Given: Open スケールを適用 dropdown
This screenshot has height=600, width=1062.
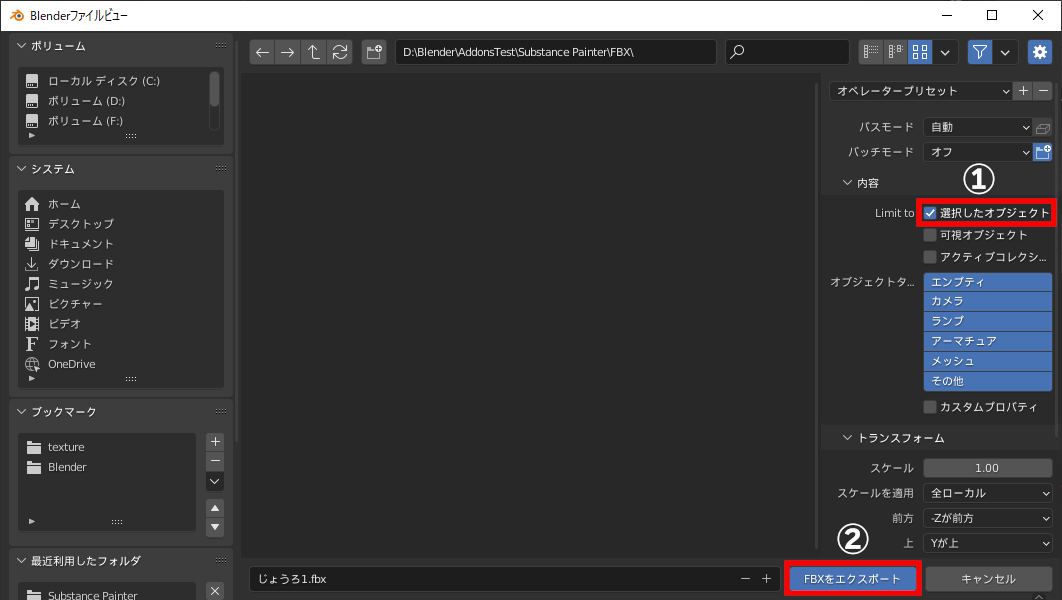Looking at the screenshot, I should (x=987, y=493).
